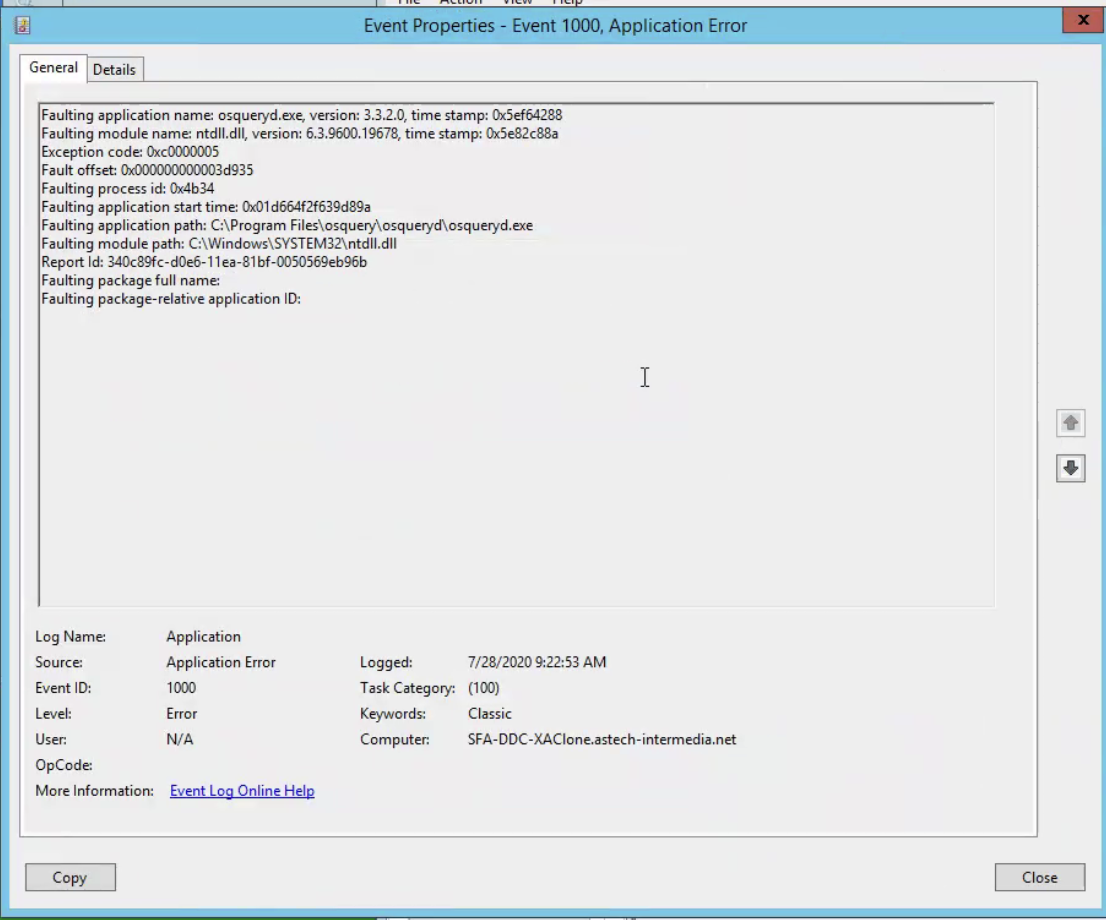This screenshot has width=1106, height=920.
Task: Click the Event ID value 1000
Action: tap(181, 688)
